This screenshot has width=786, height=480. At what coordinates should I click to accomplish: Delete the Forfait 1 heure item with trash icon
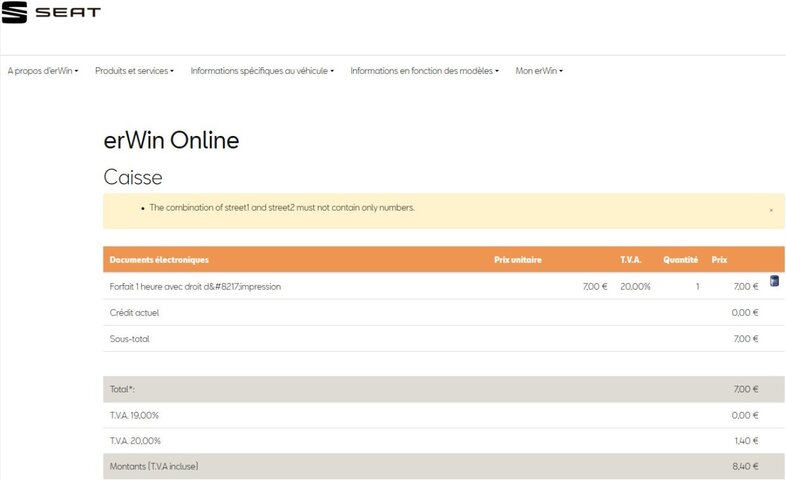coord(774,281)
